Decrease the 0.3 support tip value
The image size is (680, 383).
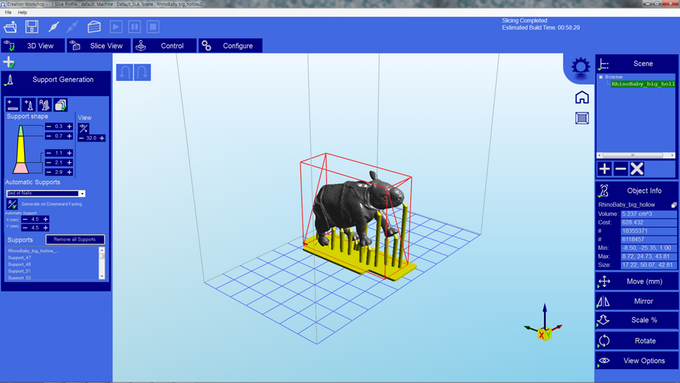(49, 127)
